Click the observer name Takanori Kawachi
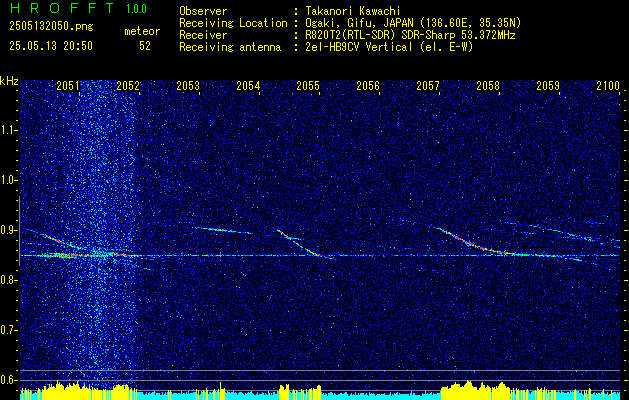The image size is (629, 400). tap(353, 12)
